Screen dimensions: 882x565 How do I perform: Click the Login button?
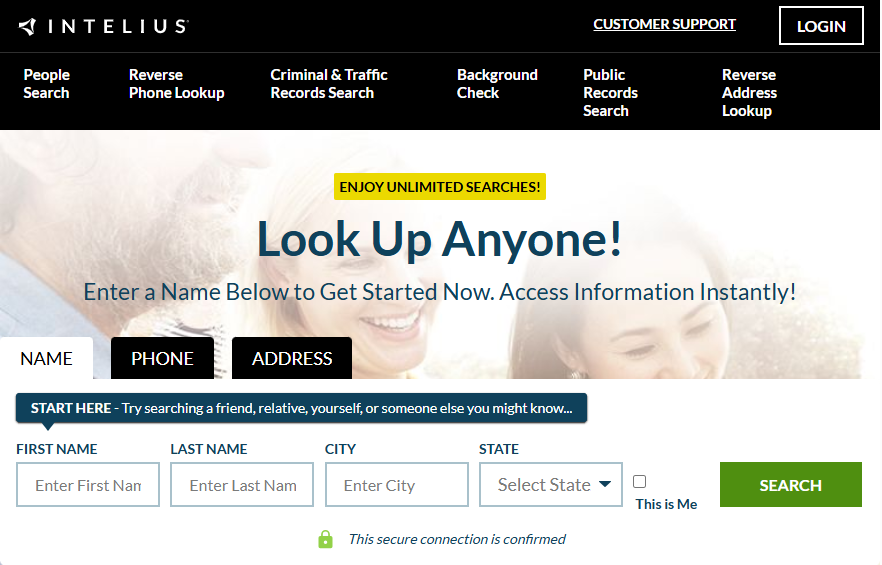(821, 26)
